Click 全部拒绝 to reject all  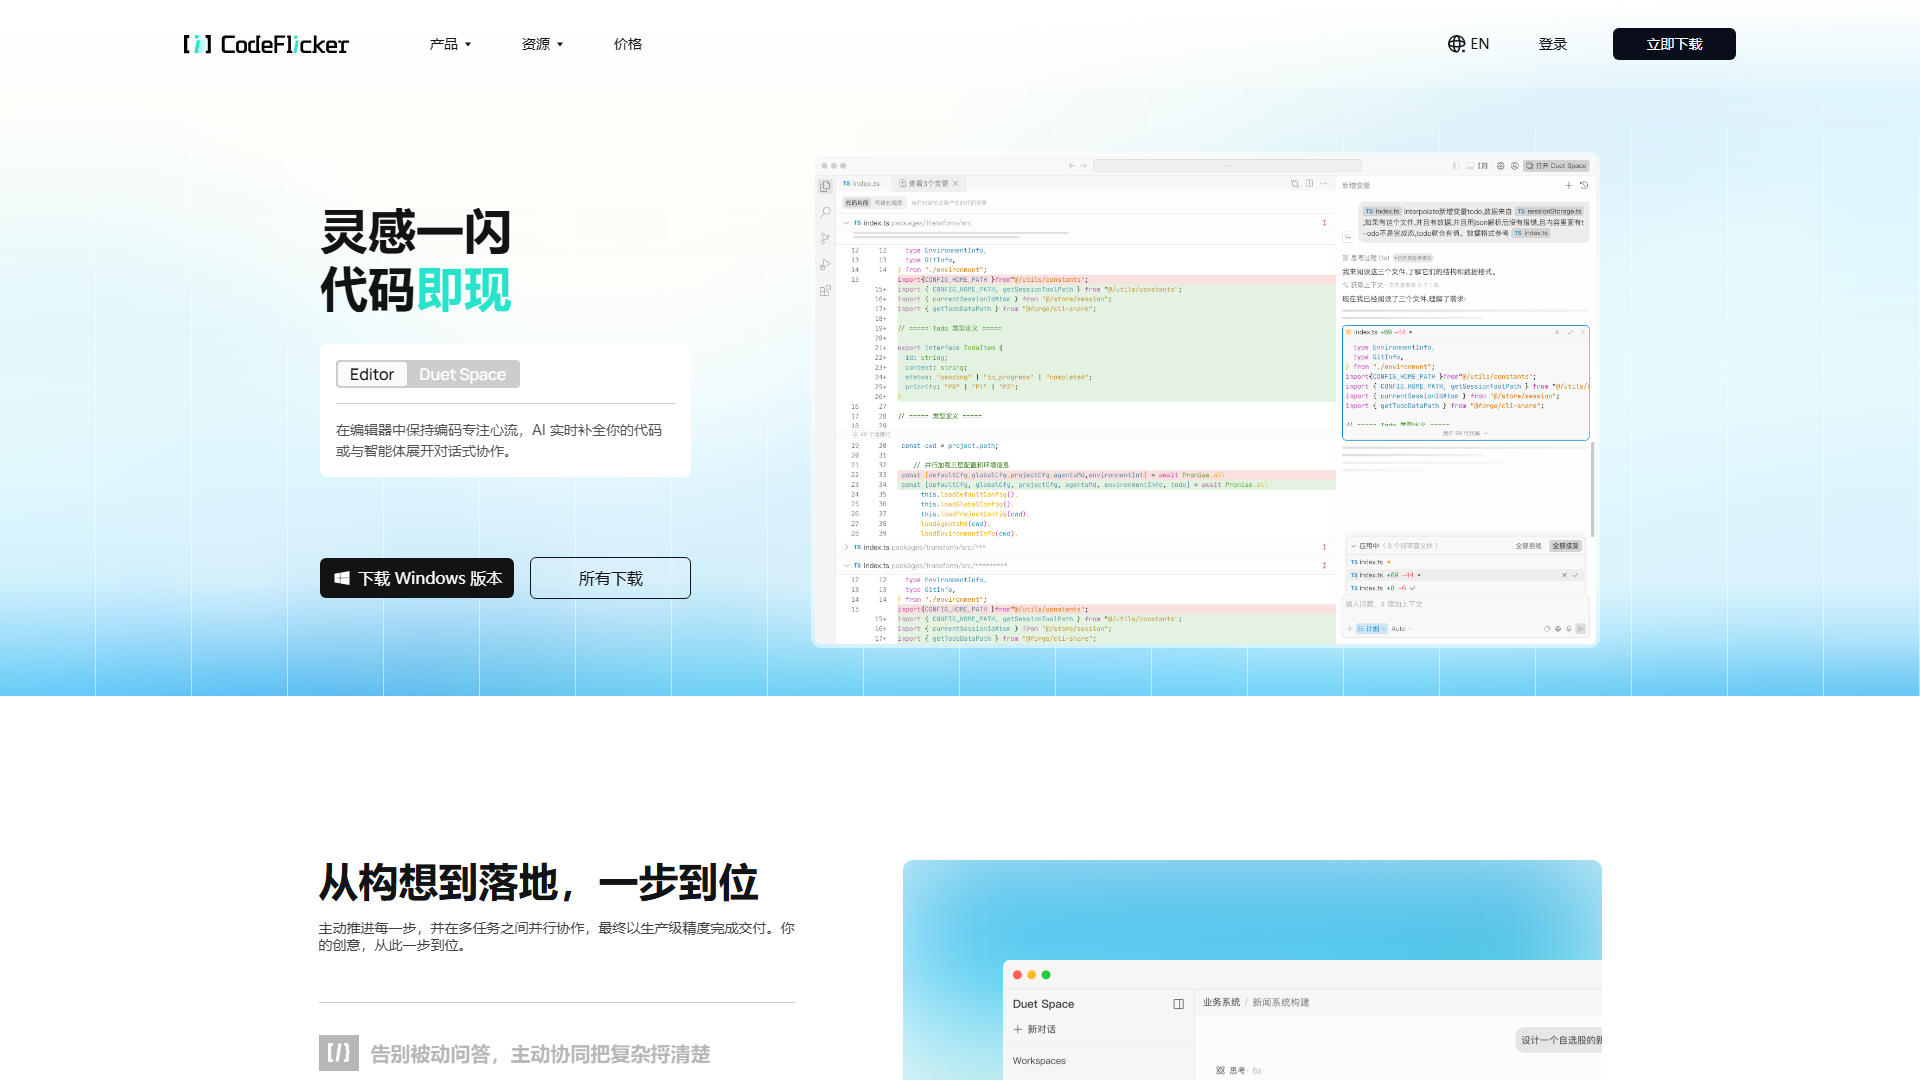click(1528, 546)
